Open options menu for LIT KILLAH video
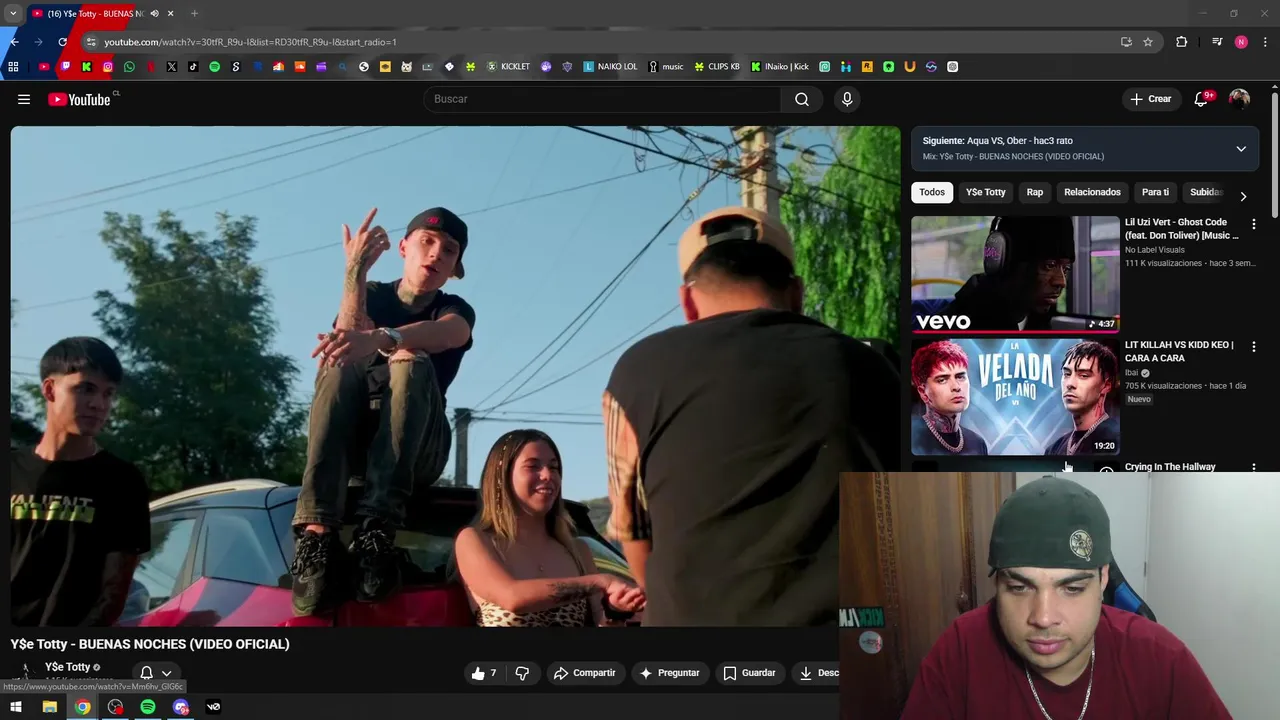1280x720 pixels. point(1254,347)
